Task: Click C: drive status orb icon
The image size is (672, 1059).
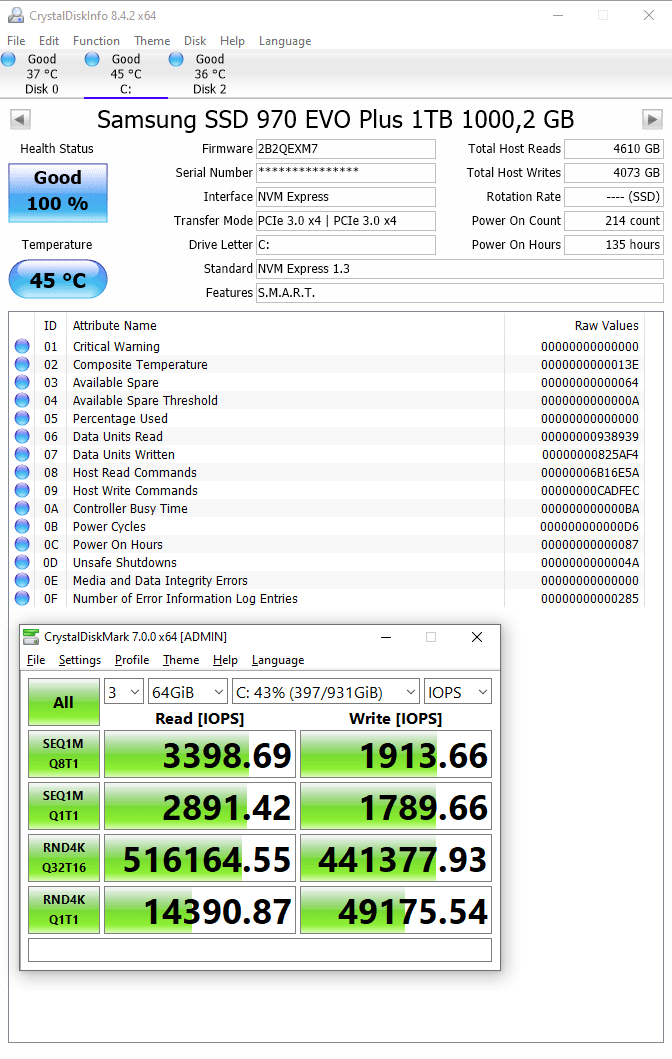Action: click(93, 59)
